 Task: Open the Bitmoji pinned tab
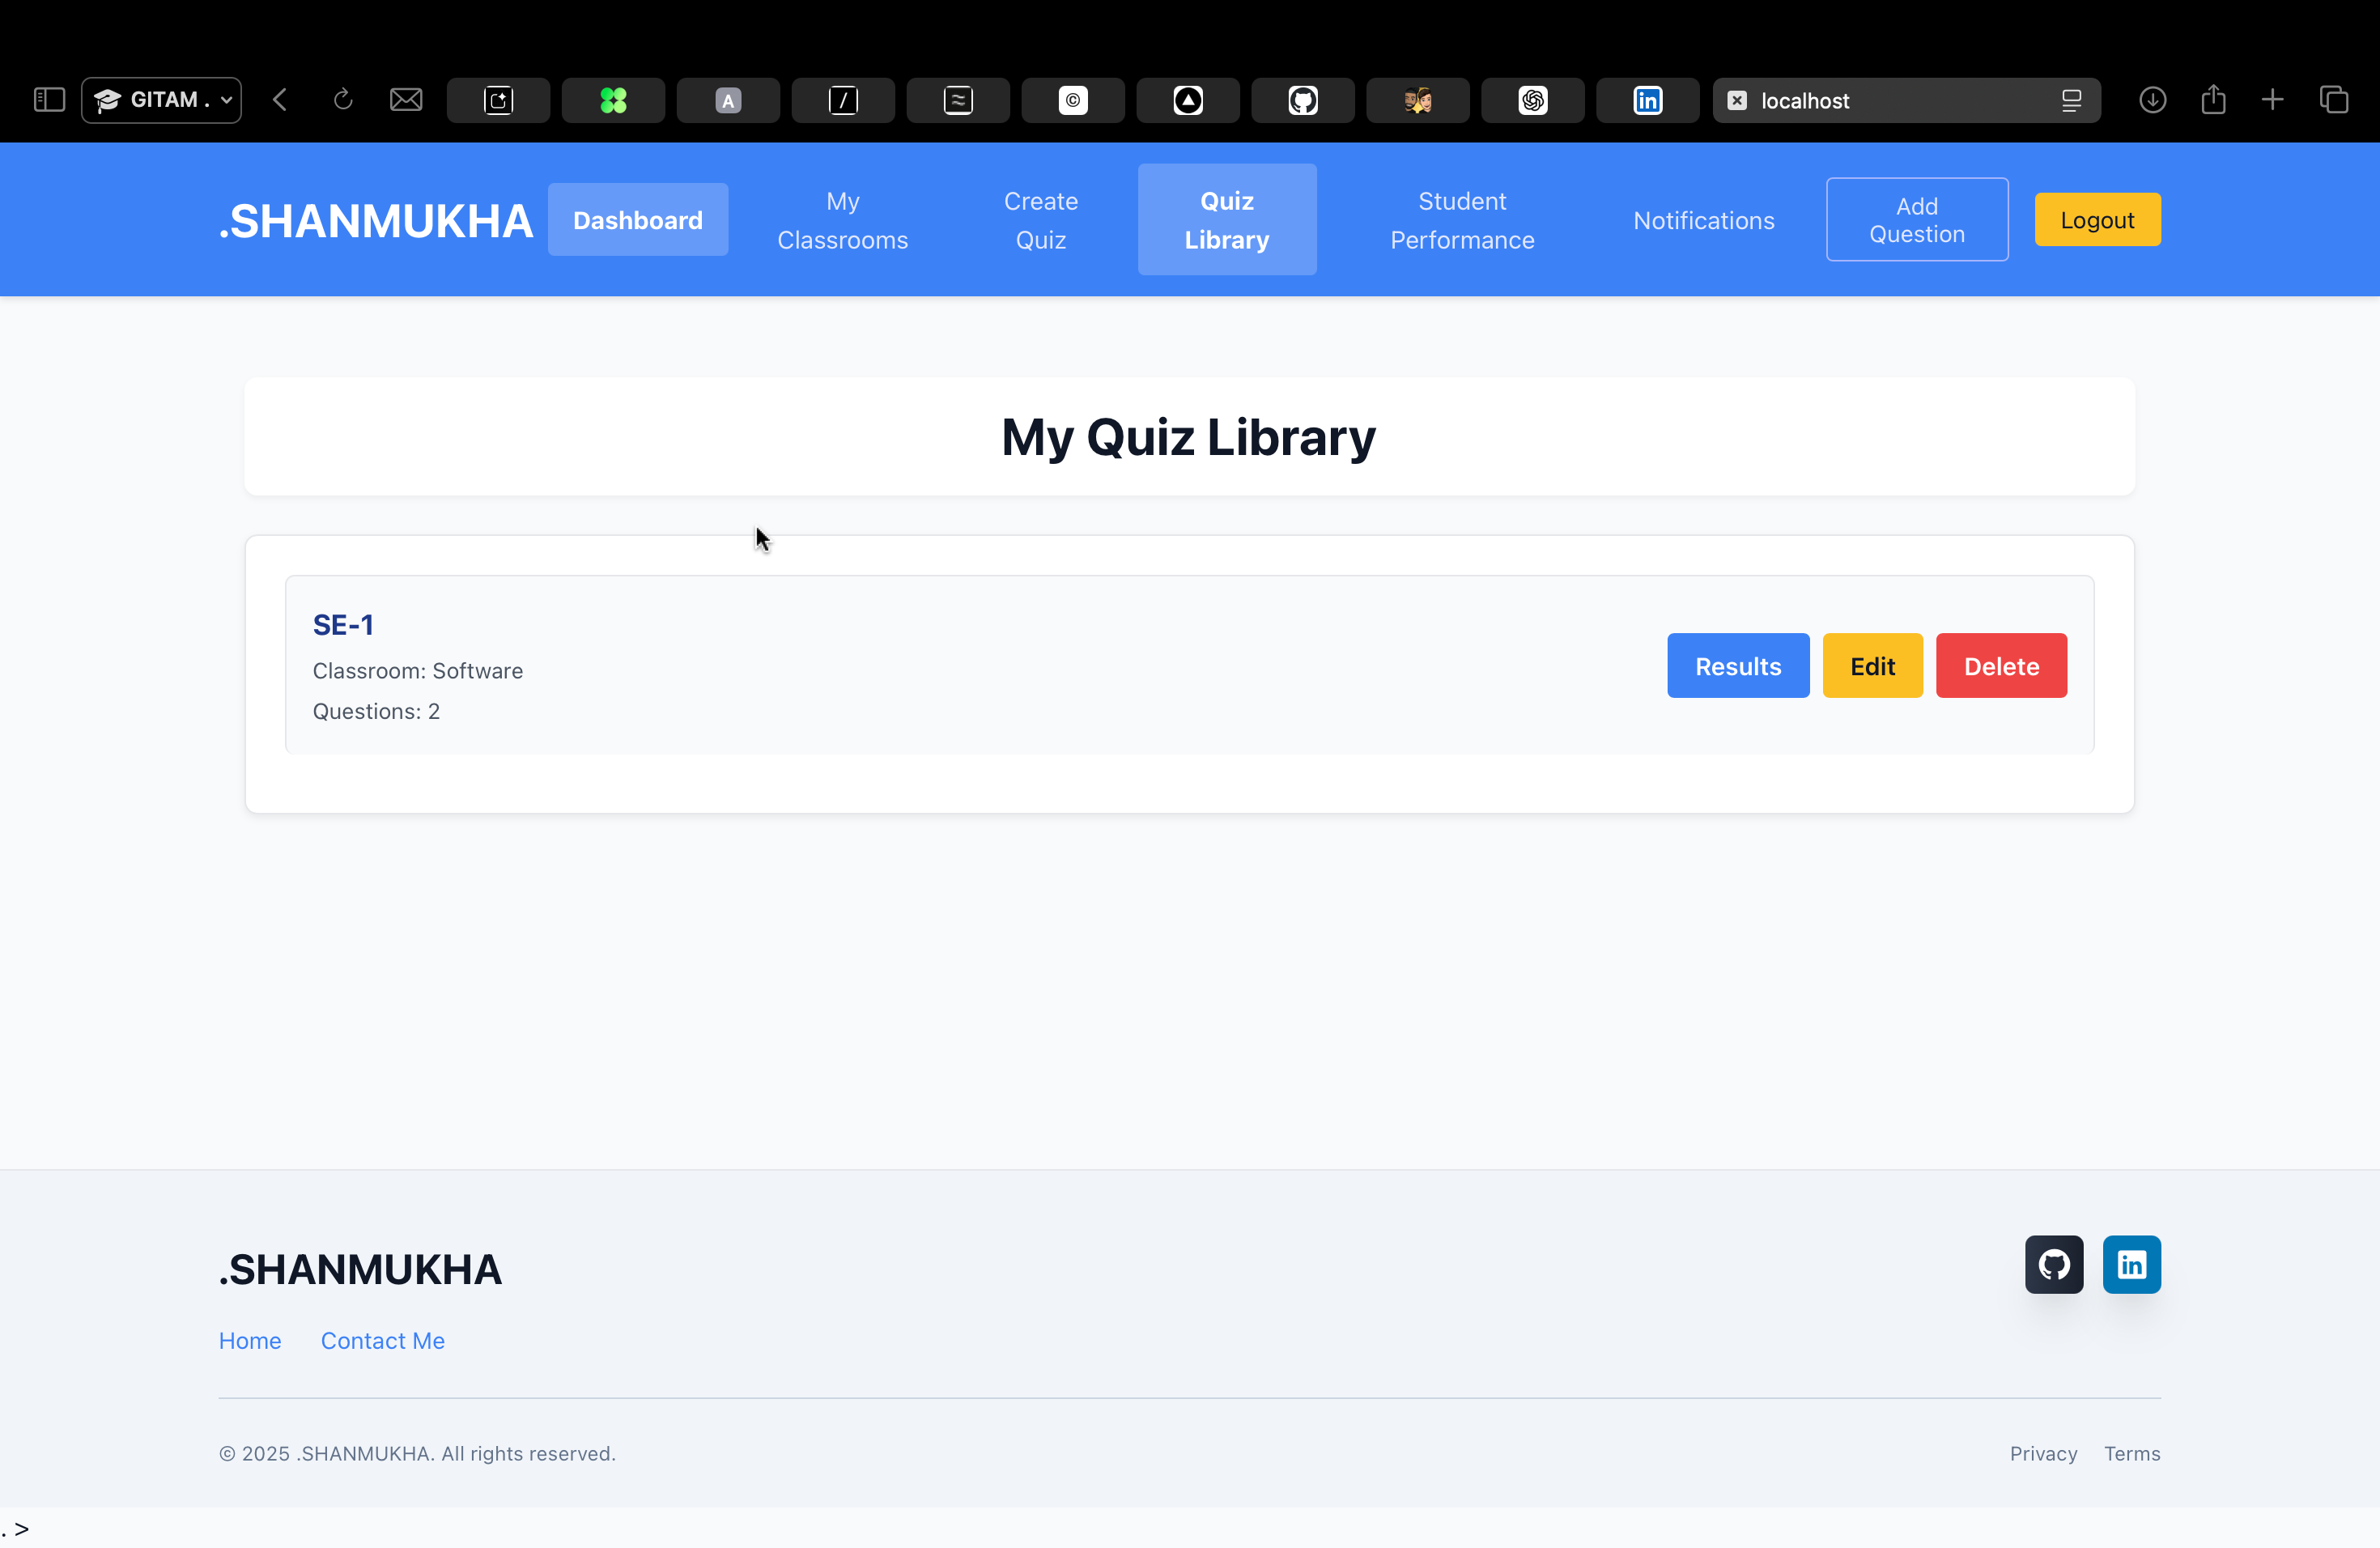click(x=1417, y=100)
